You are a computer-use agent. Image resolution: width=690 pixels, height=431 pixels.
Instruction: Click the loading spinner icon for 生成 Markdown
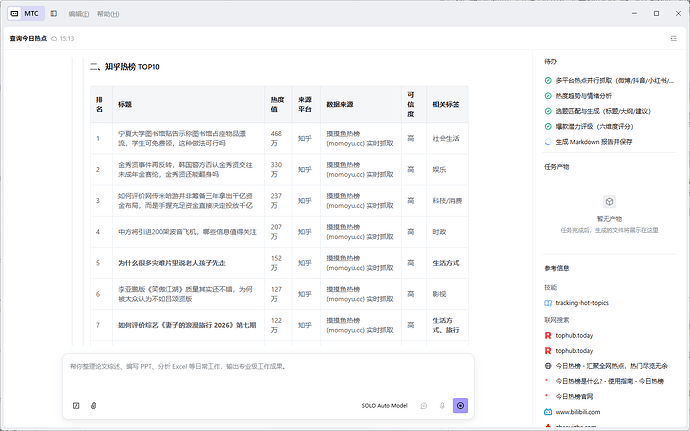click(548, 142)
